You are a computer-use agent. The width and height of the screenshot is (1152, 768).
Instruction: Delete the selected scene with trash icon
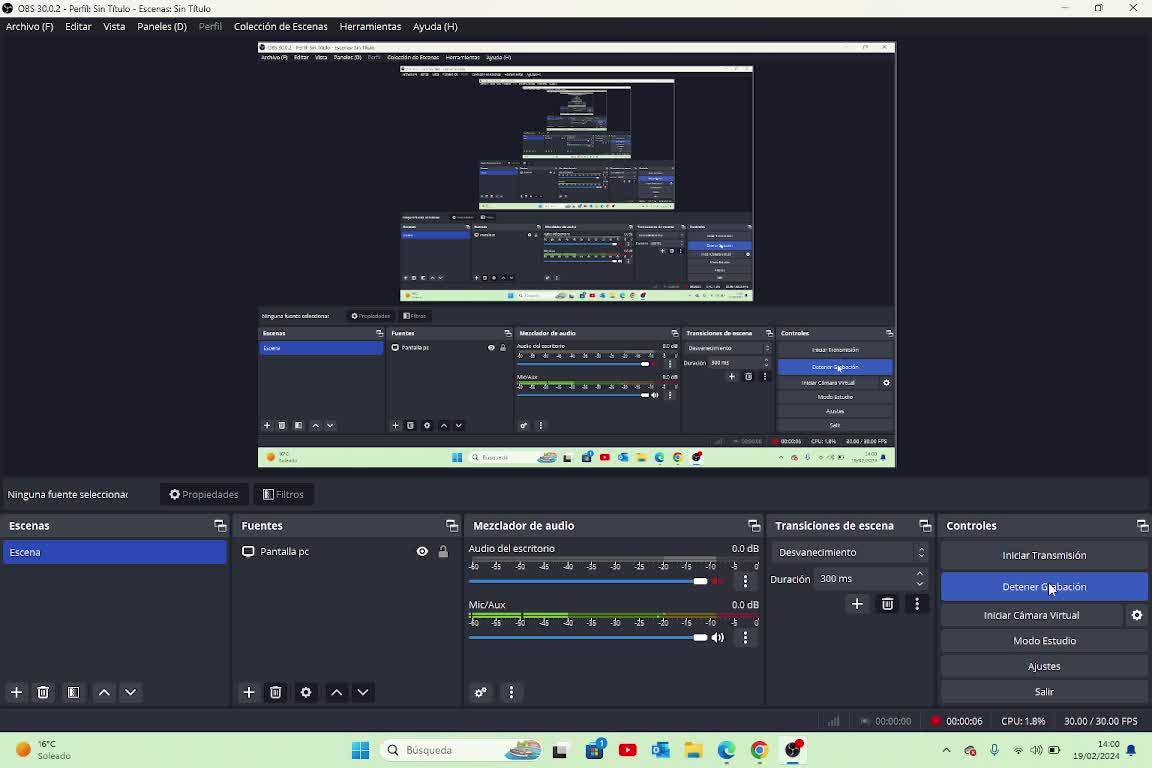coord(43,692)
